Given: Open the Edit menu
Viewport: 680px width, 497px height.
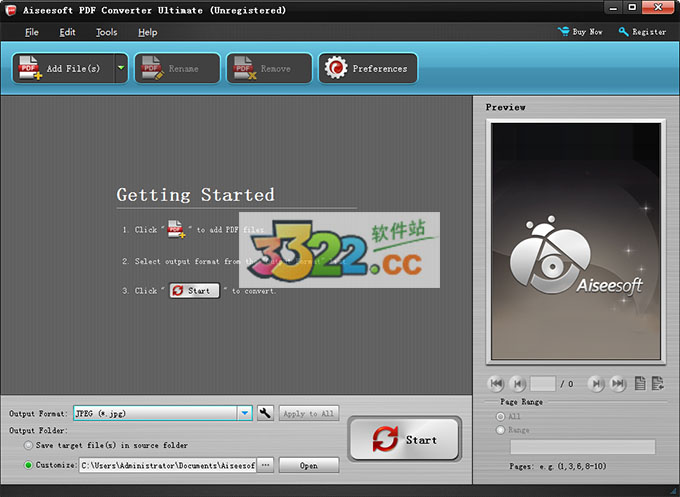Looking at the screenshot, I should (67, 32).
